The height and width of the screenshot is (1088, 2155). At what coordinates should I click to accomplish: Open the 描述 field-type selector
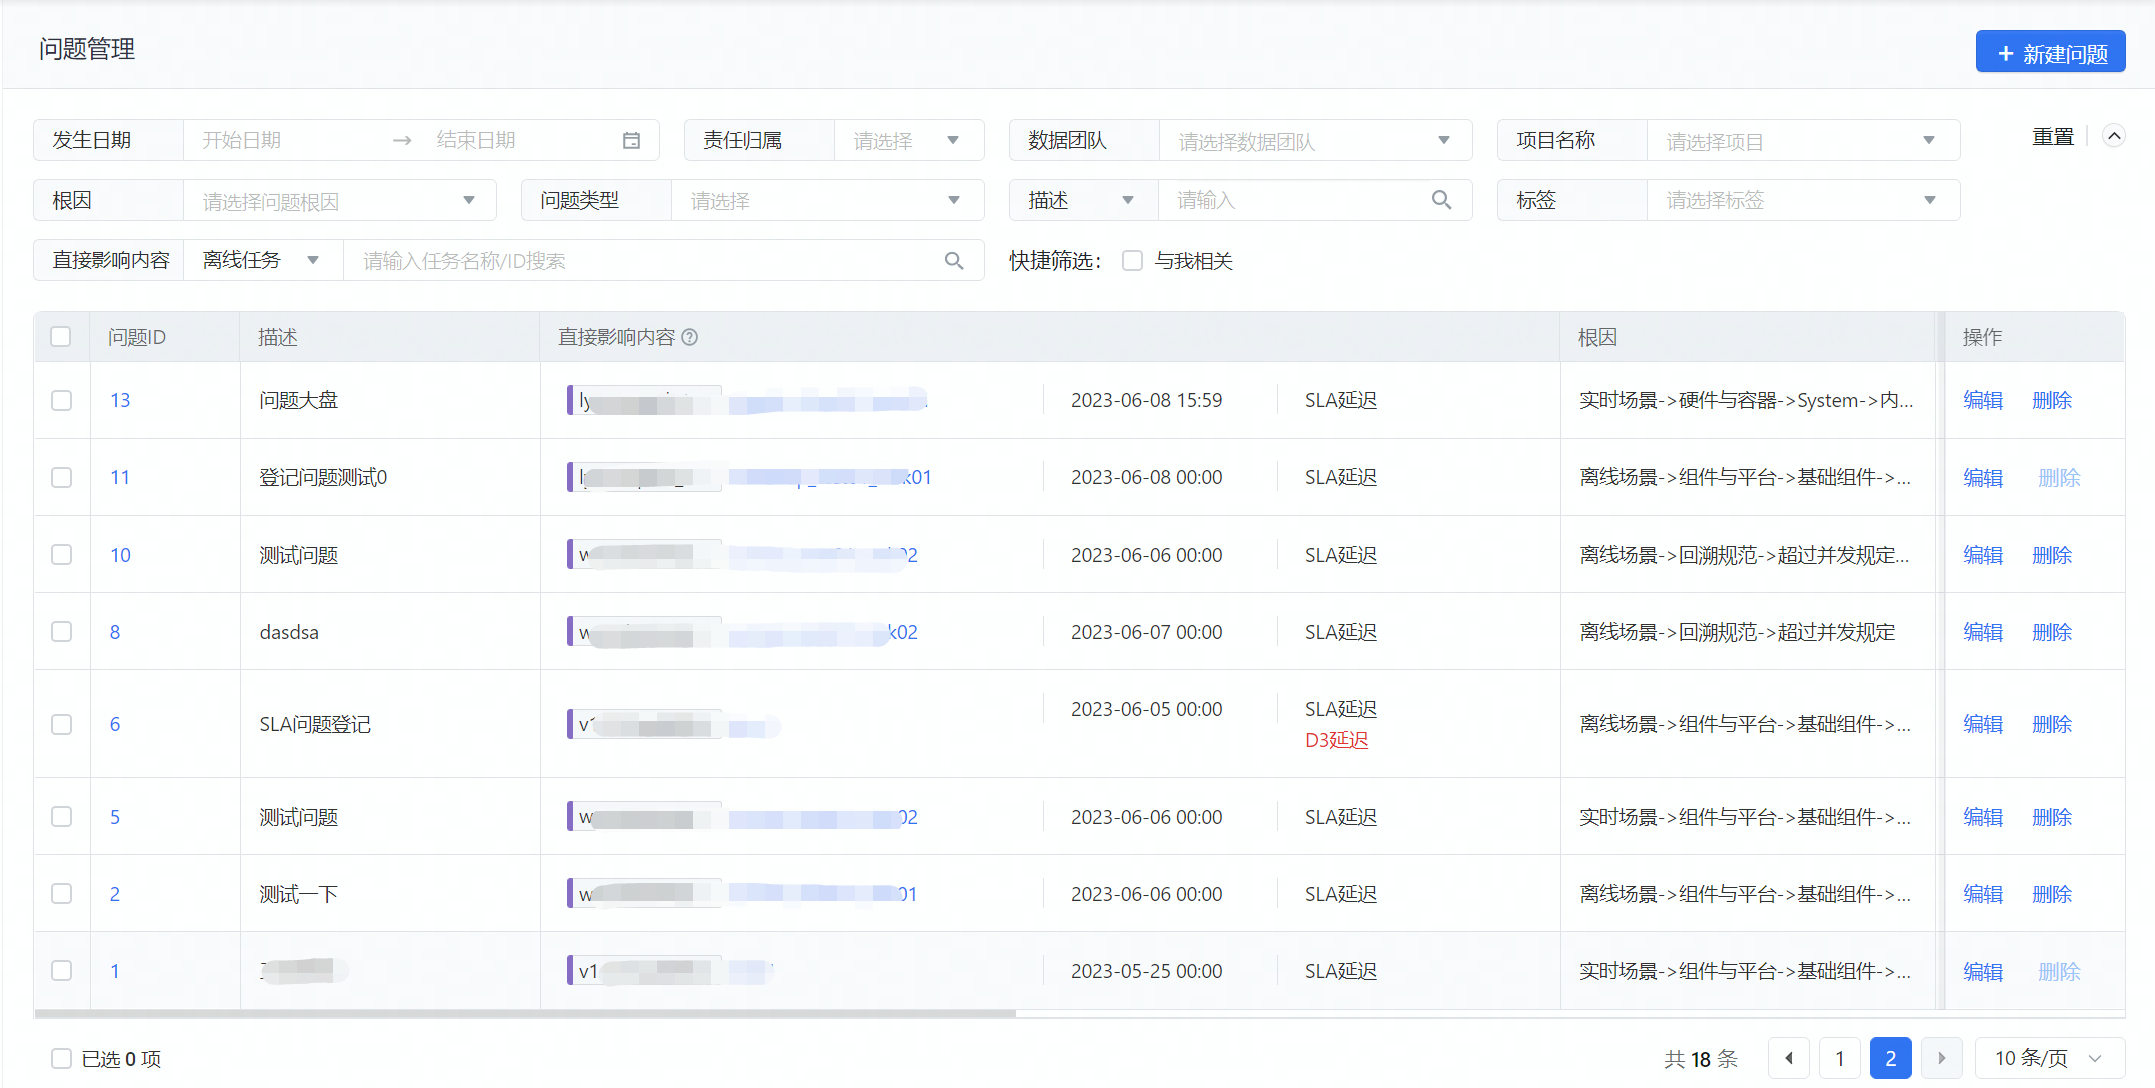1083,200
